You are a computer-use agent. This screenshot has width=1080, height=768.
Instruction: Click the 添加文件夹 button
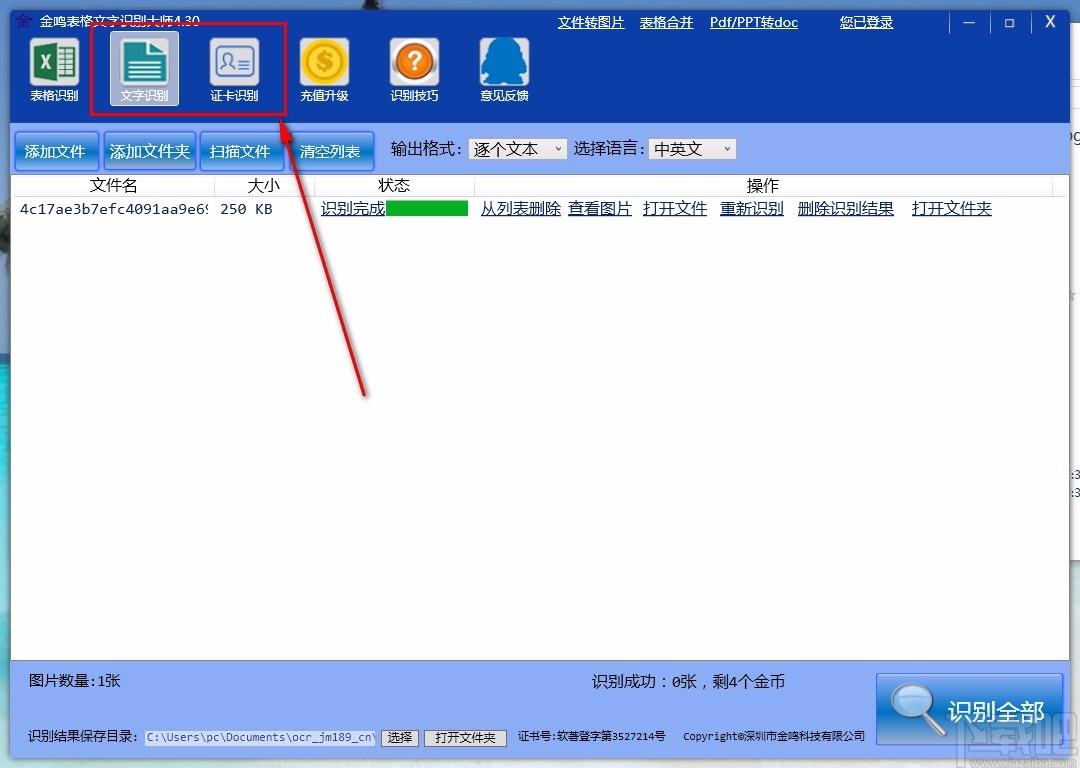(x=149, y=152)
